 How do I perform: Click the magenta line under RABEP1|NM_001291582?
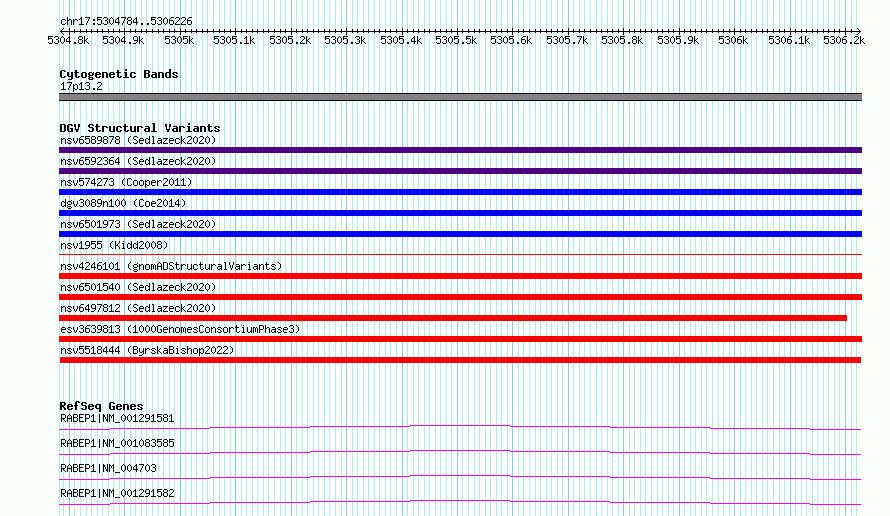click(460, 502)
